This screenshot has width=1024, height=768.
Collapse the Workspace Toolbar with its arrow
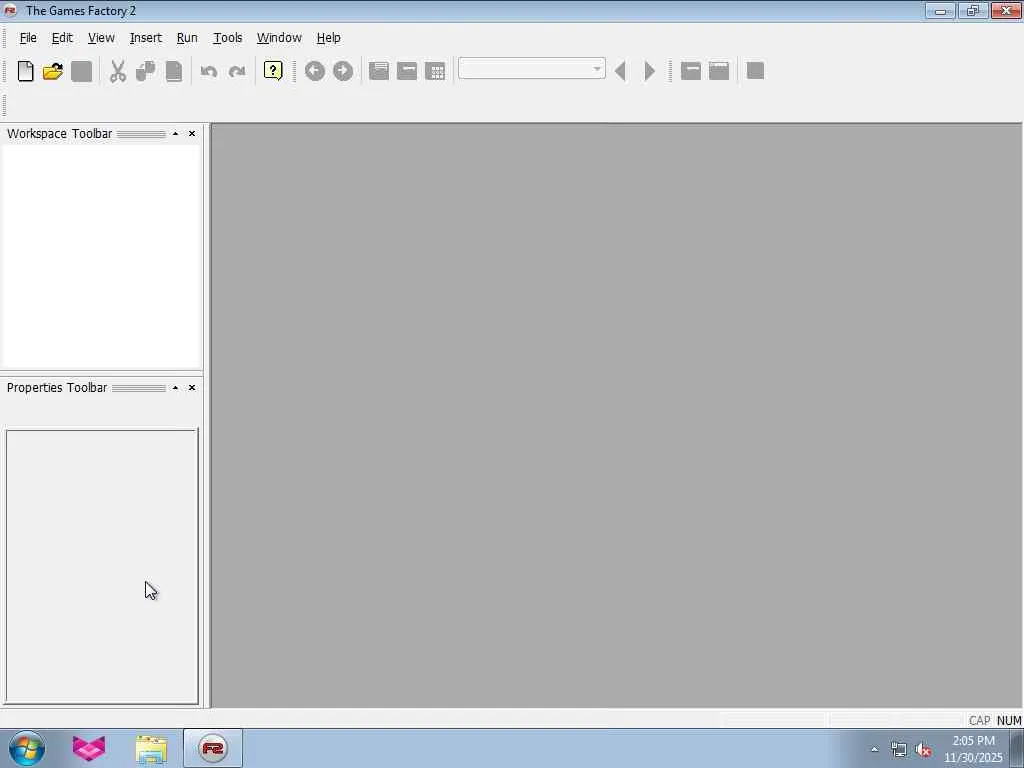point(175,133)
